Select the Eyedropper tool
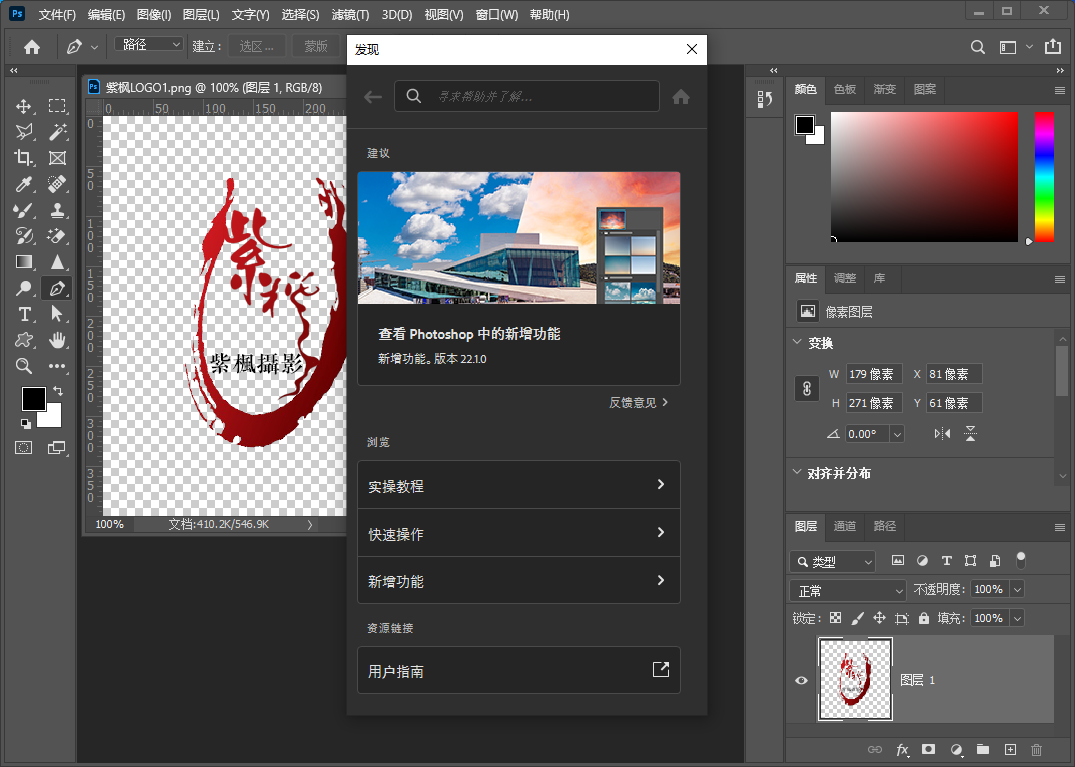 click(x=24, y=184)
